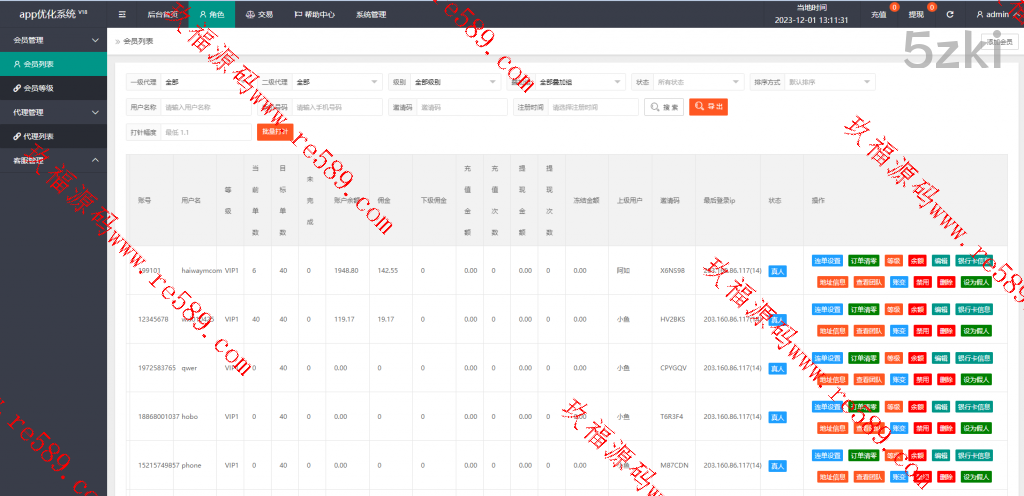Open 会员等级 in the sidebar
This screenshot has width=1024, height=496.
[x=40, y=88]
